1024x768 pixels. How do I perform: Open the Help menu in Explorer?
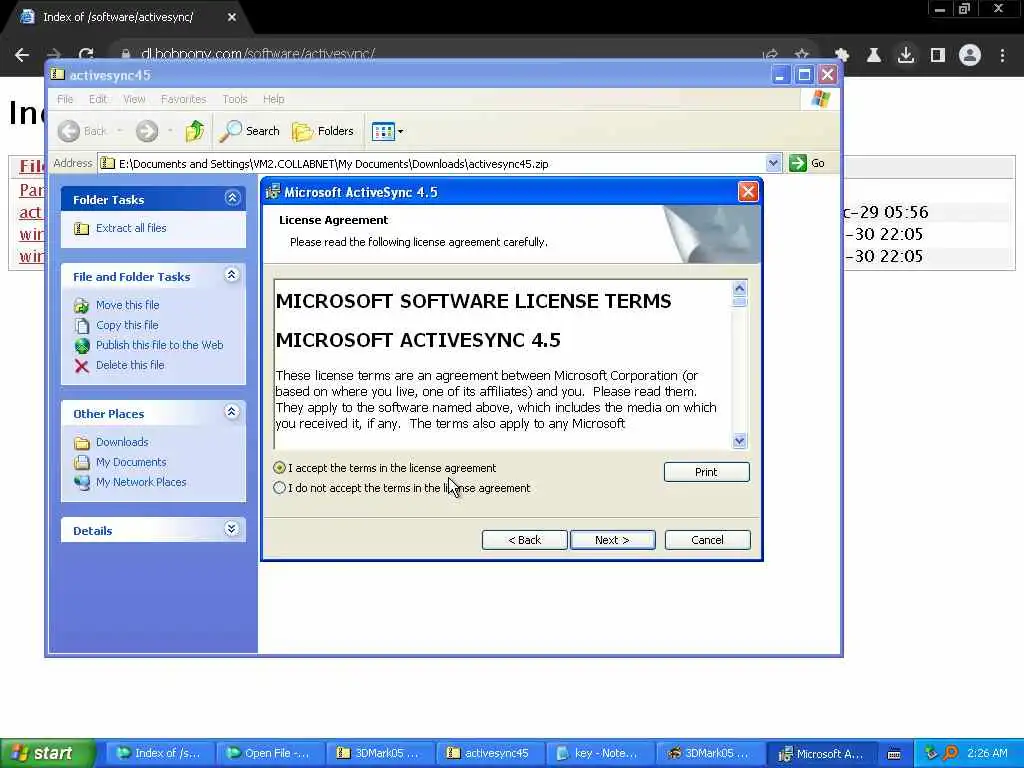[274, 99]
